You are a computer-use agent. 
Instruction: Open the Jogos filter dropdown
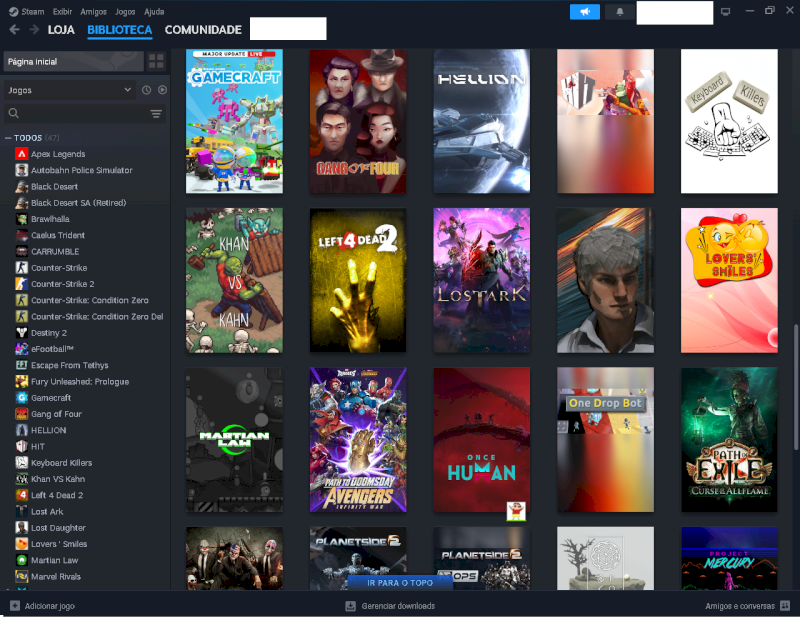(x=70, y=90)
